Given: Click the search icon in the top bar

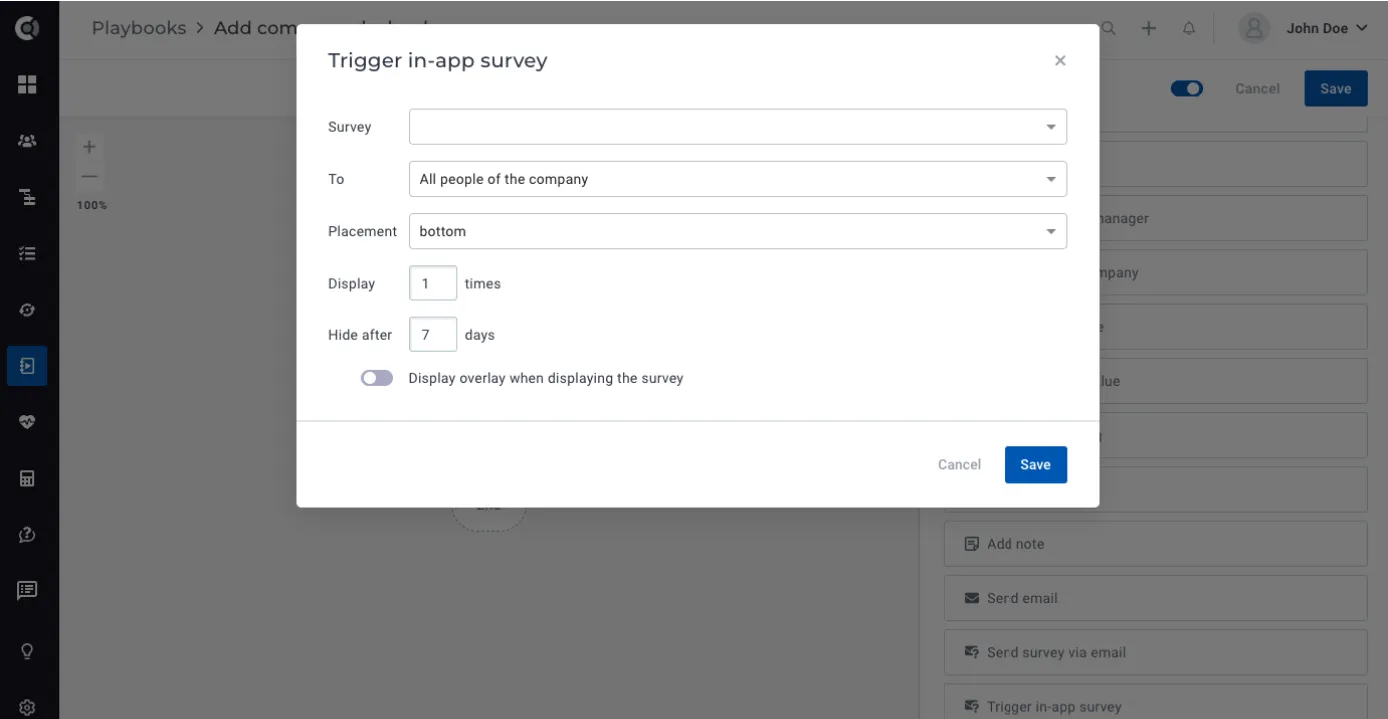Looking at the screenshot, I should tap(1109, 29).
